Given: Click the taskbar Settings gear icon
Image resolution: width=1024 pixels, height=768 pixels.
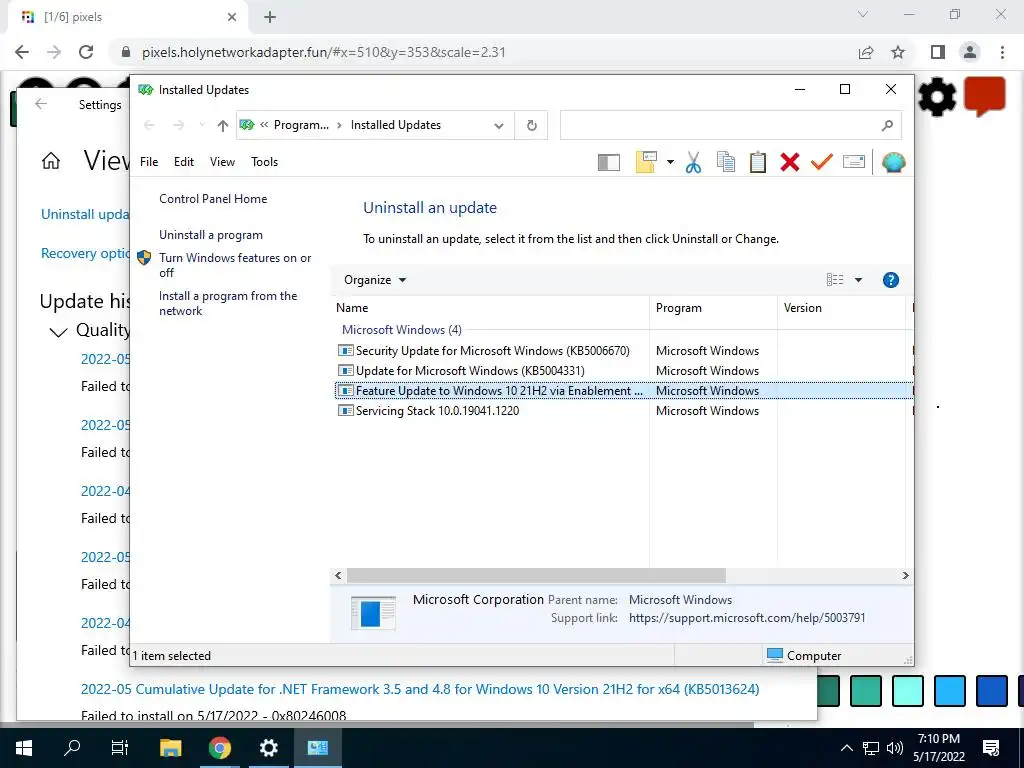Looking at the screenshot, I should point(268,748).
